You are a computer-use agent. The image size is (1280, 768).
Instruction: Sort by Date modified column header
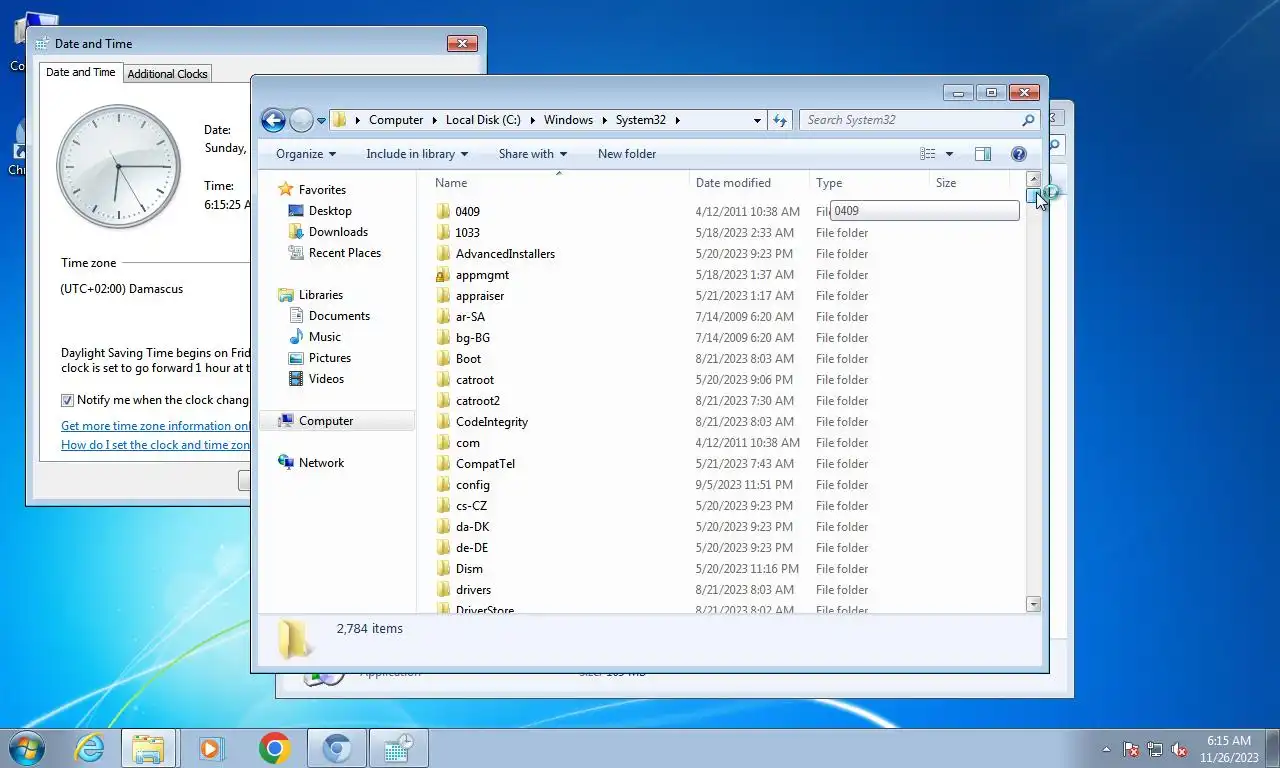coord(750,183)
